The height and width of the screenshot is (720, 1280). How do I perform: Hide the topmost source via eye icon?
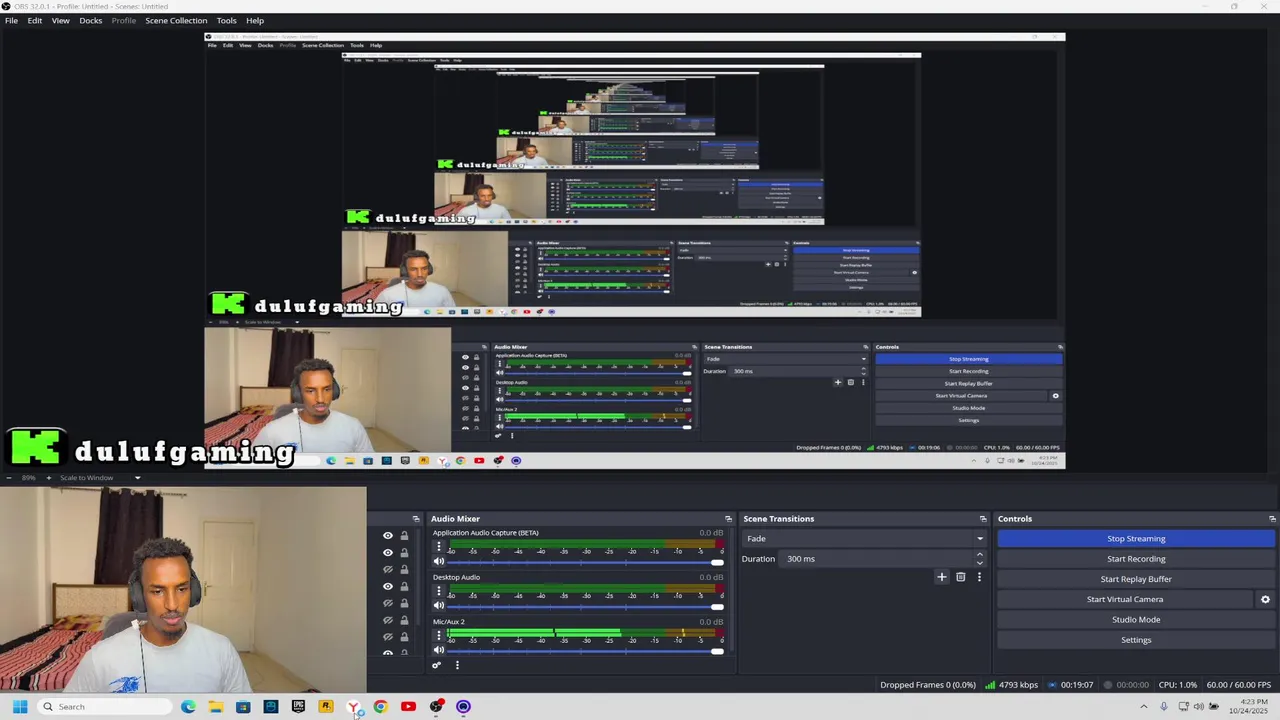[388, 536]
